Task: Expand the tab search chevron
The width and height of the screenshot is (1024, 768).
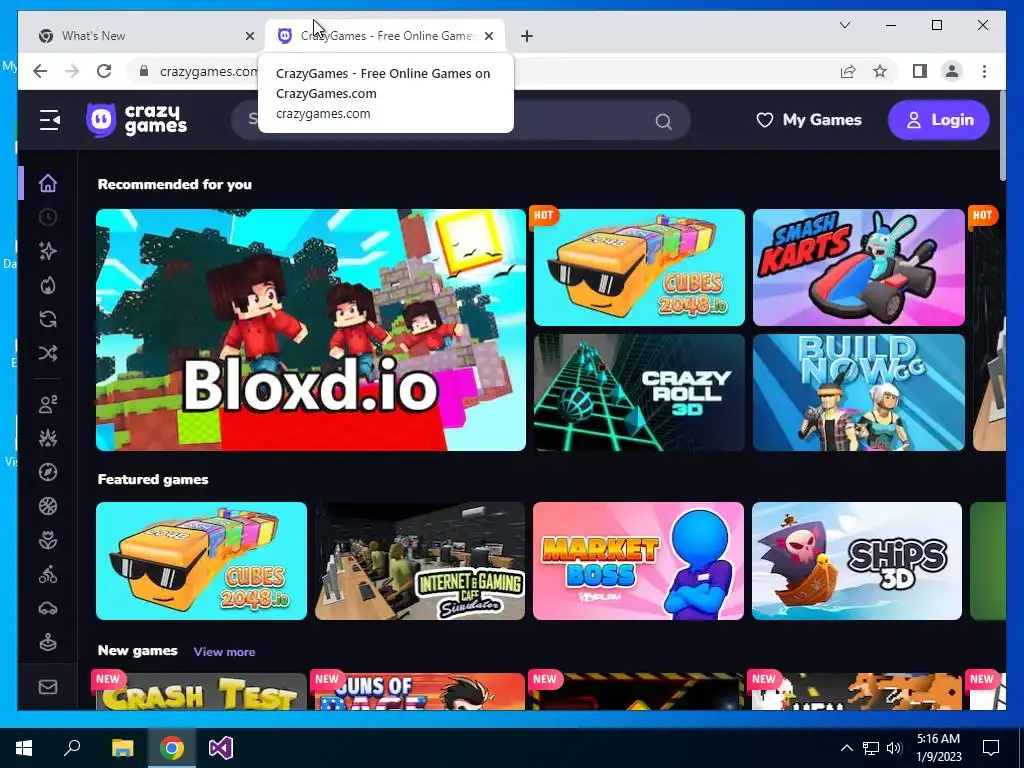Action: point(844,25)
